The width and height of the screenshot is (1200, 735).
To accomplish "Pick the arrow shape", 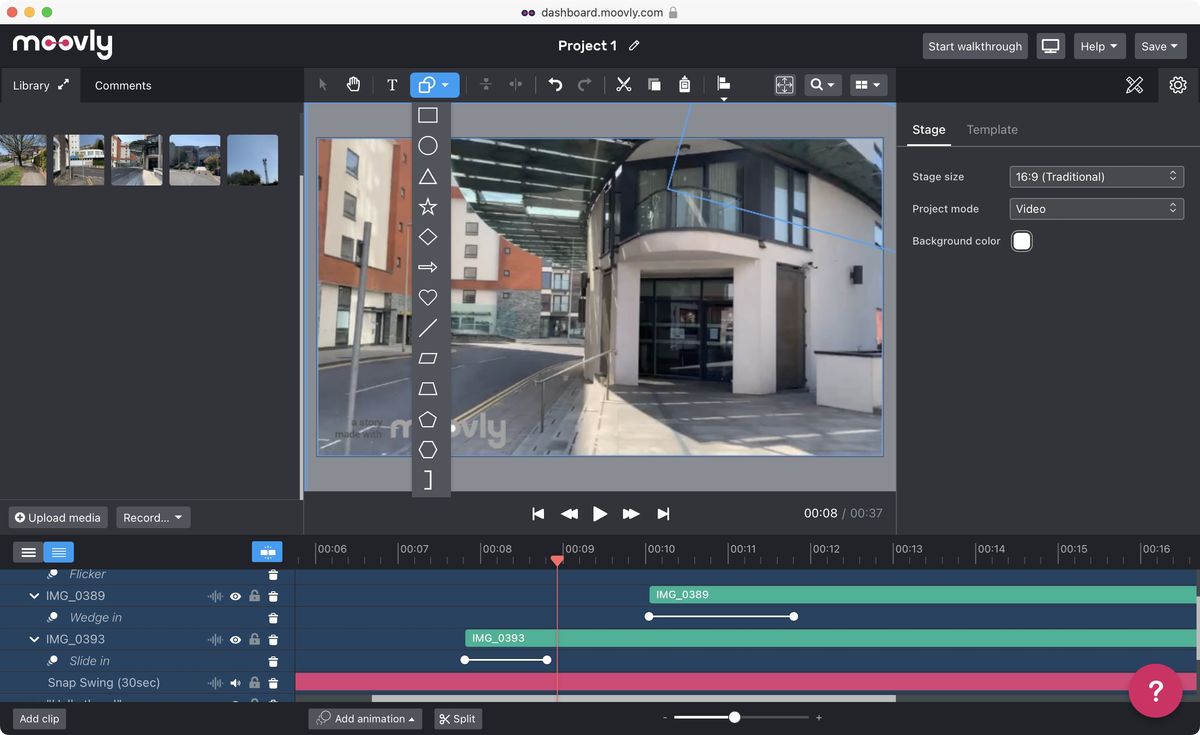I will (427, 267).
